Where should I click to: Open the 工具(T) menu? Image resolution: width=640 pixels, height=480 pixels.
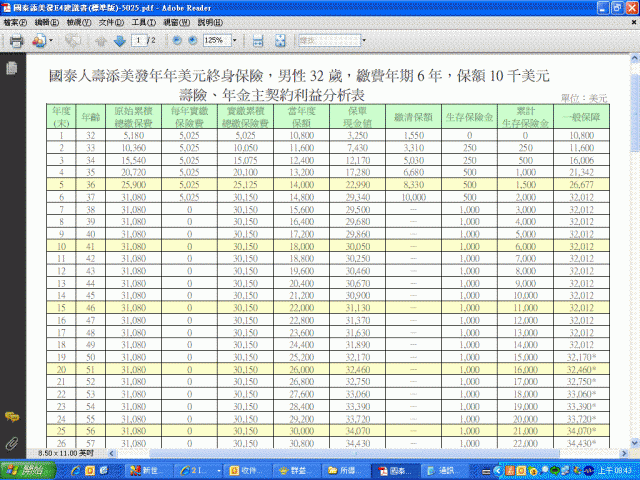tap(143, 22)
